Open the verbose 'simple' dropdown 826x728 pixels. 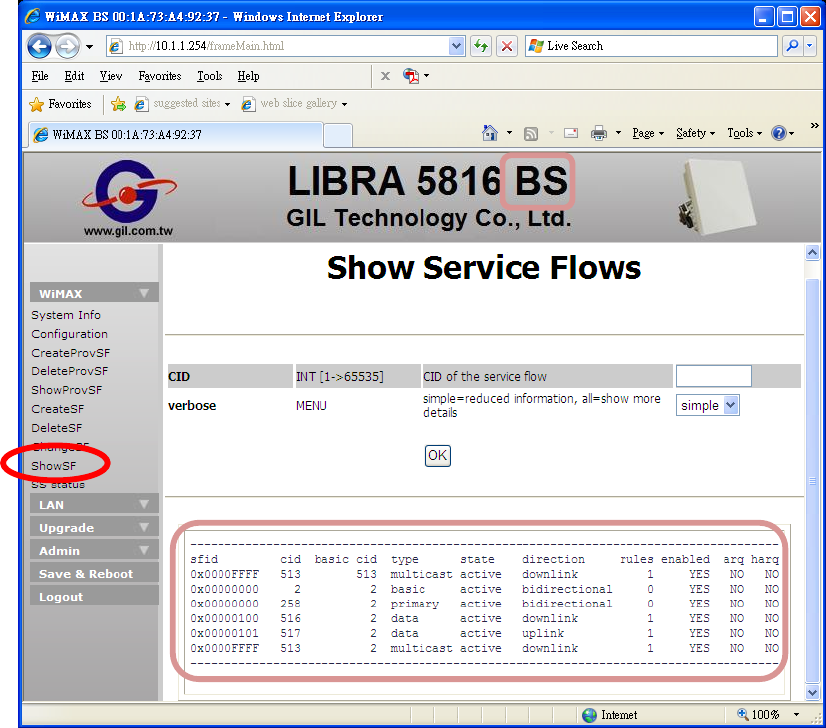click(707, 405)
